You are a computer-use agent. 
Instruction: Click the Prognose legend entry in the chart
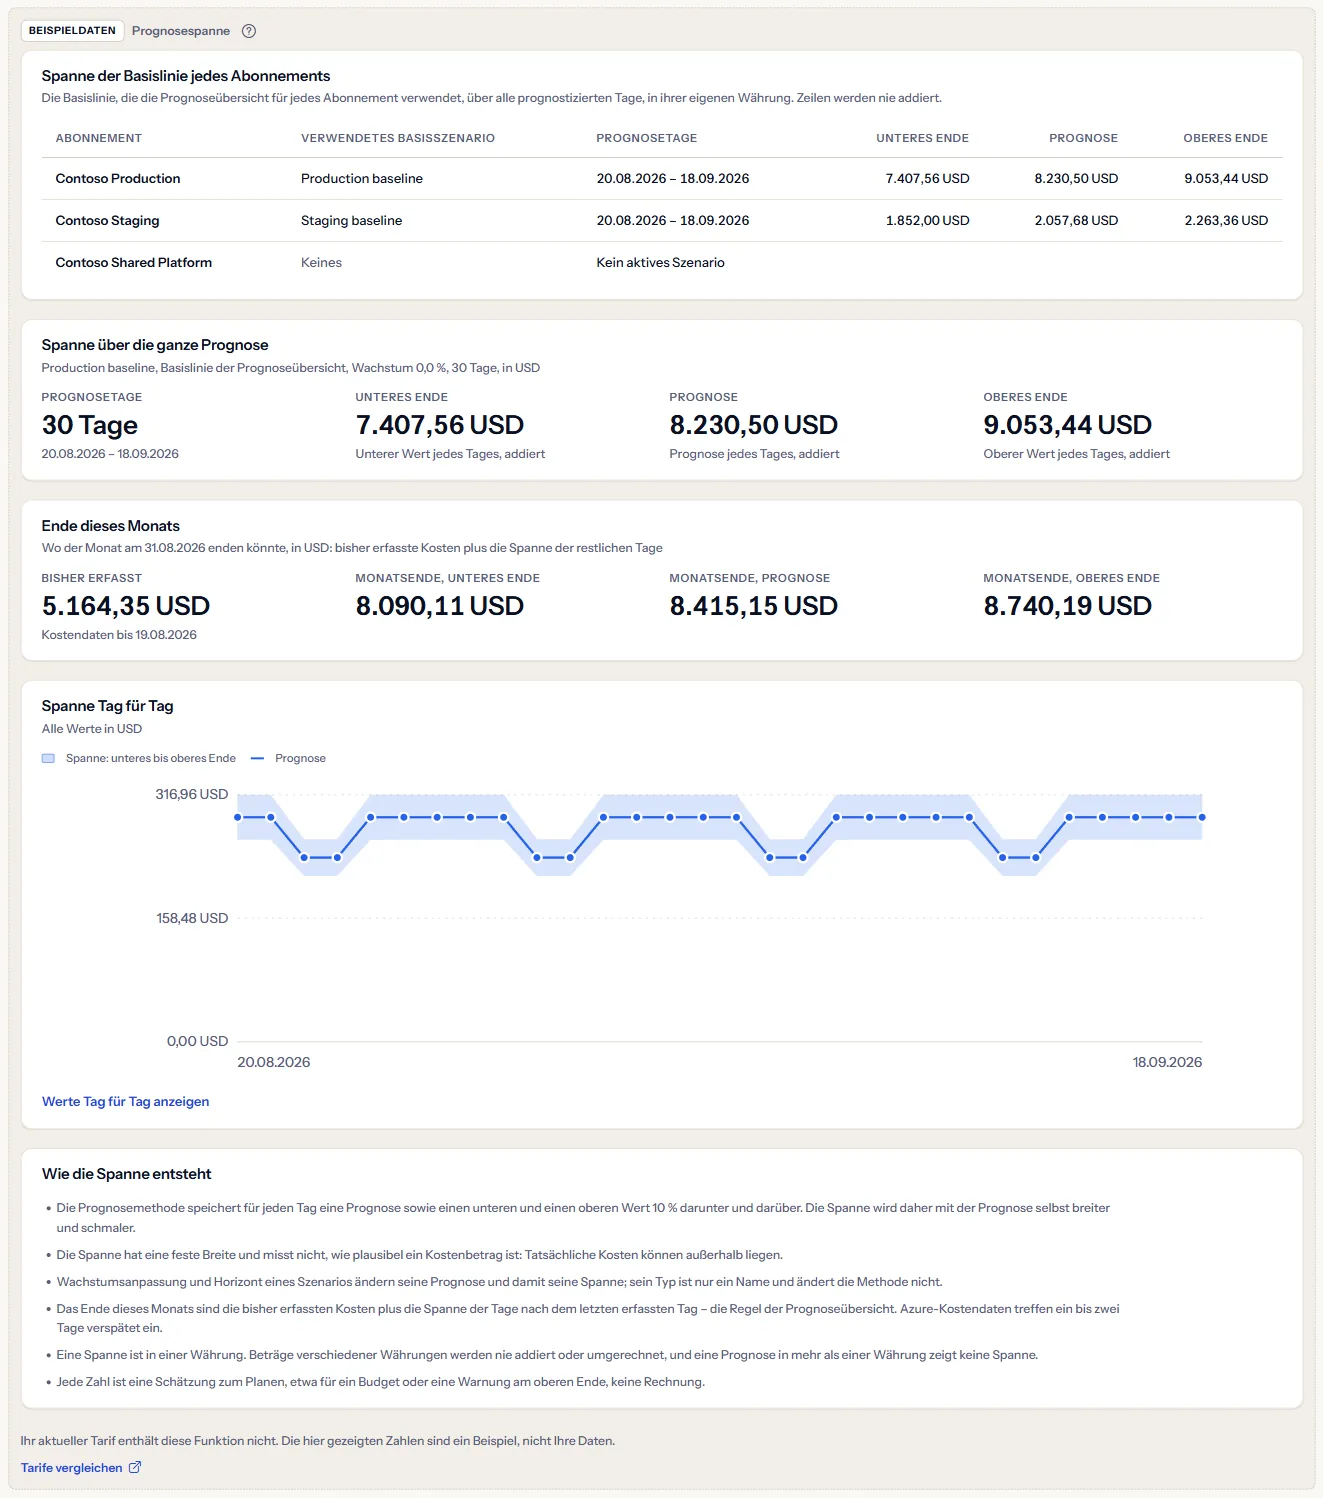point(288,758)
